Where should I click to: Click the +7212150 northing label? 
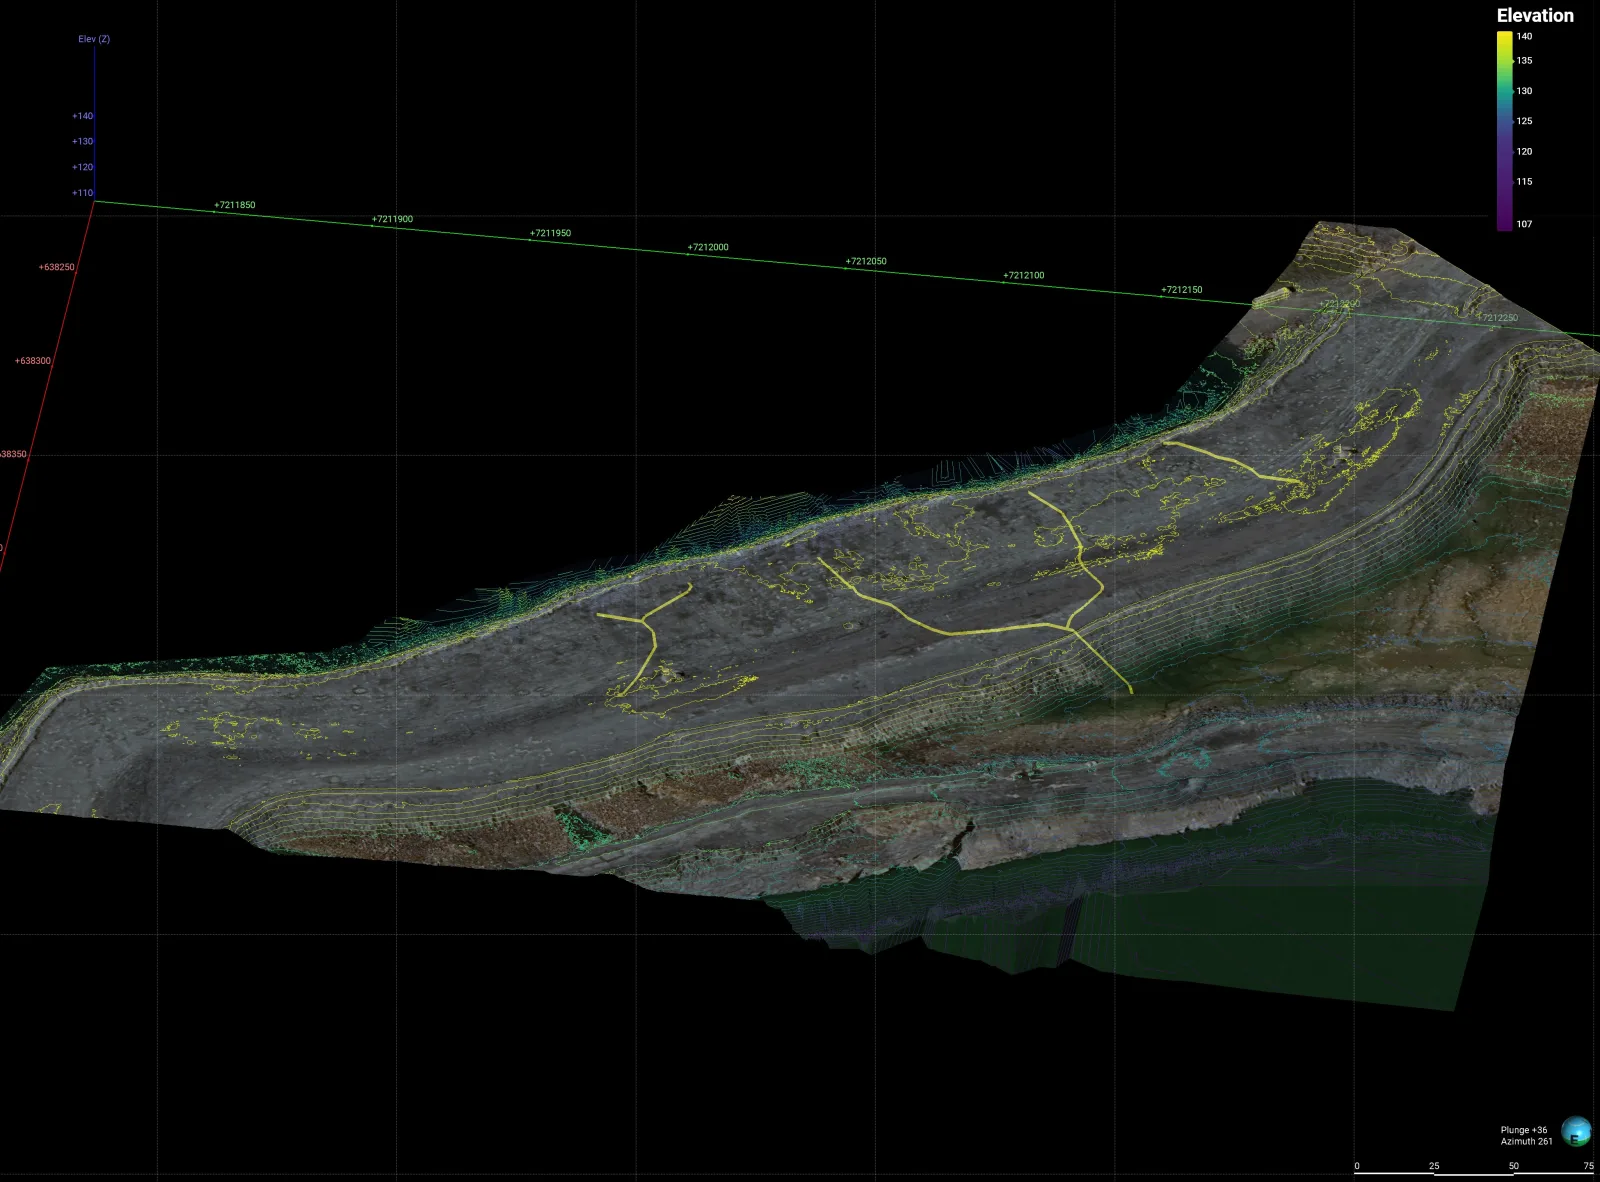(x=1182, y=290)
